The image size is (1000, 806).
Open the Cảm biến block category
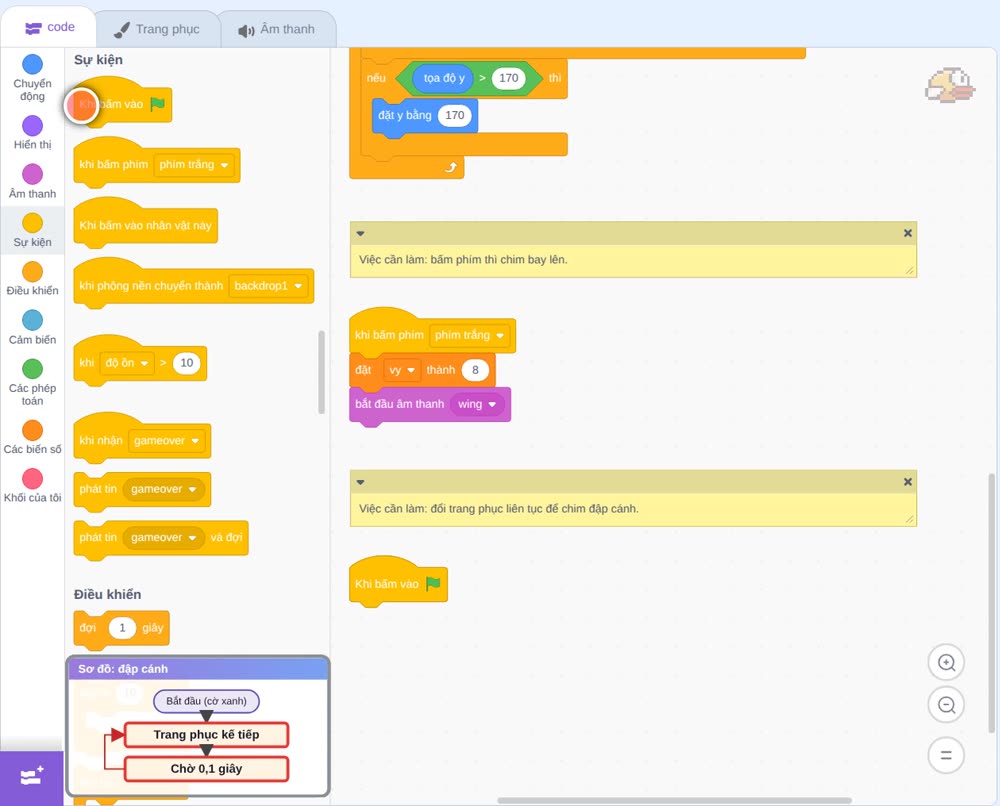point(32,328)
